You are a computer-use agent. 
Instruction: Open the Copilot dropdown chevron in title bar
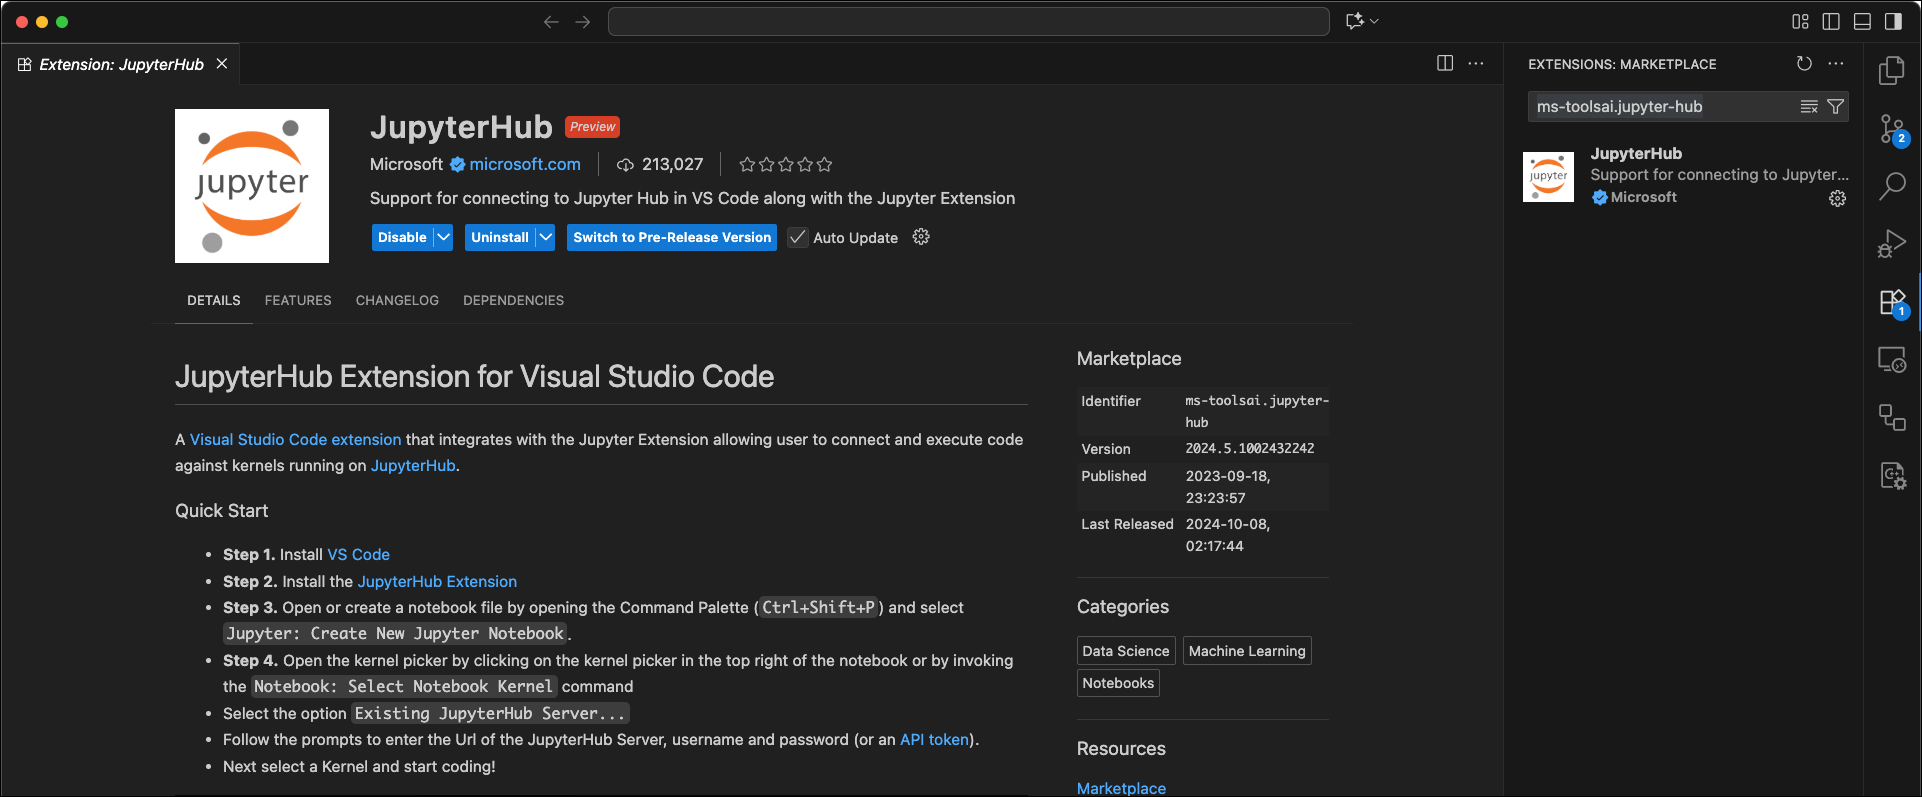[1374, 21]
